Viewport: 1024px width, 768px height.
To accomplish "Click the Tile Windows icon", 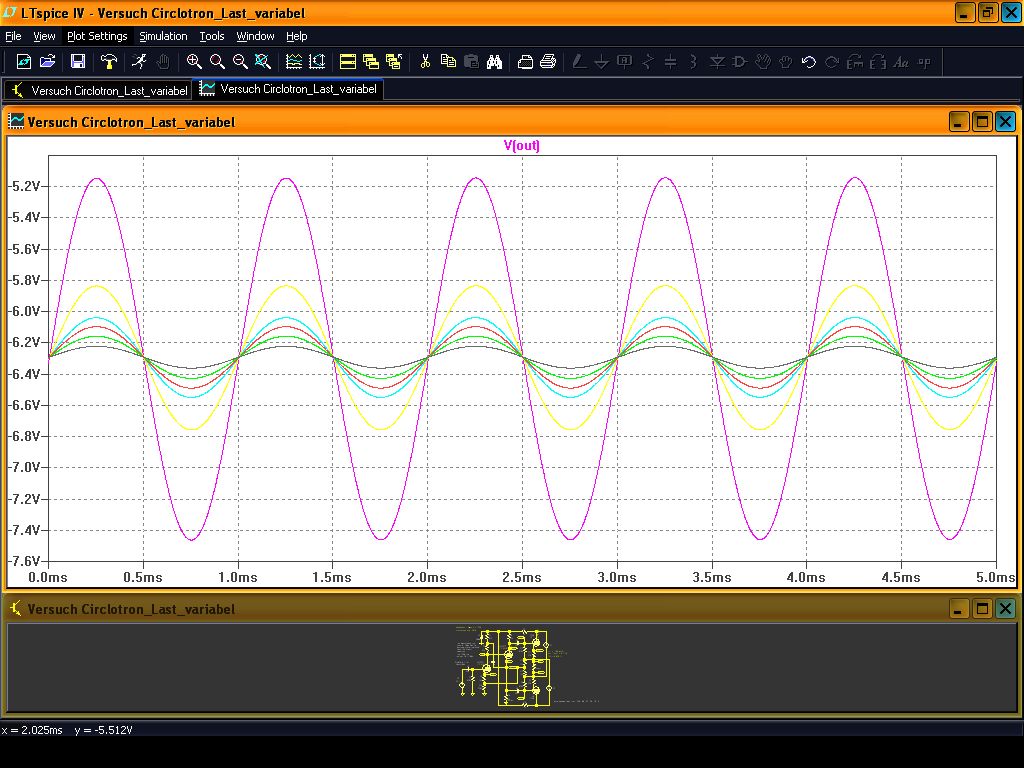I will point(348,62).
